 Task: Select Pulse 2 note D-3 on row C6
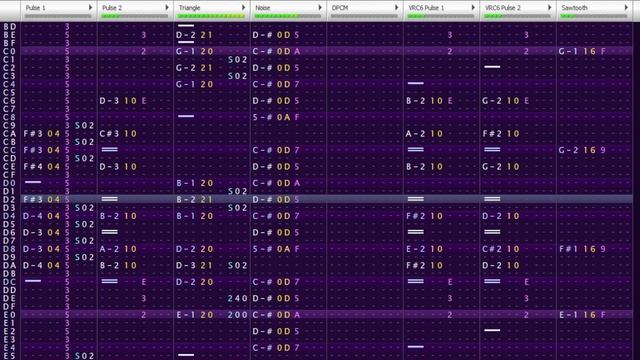[x=109, y=101]
